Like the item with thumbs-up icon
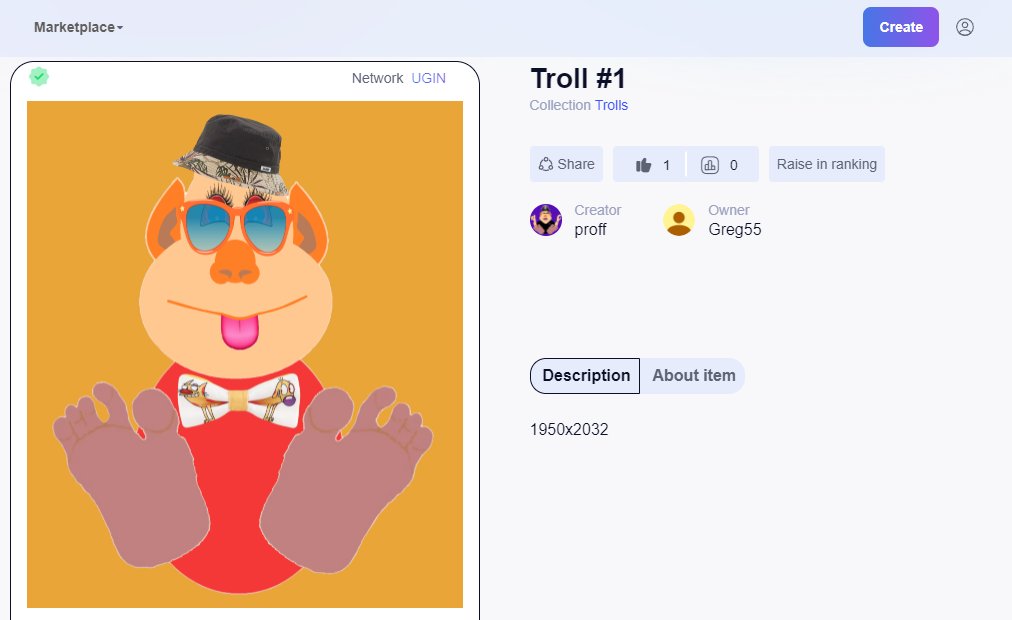1012x620 pixels. pos(643,165)
